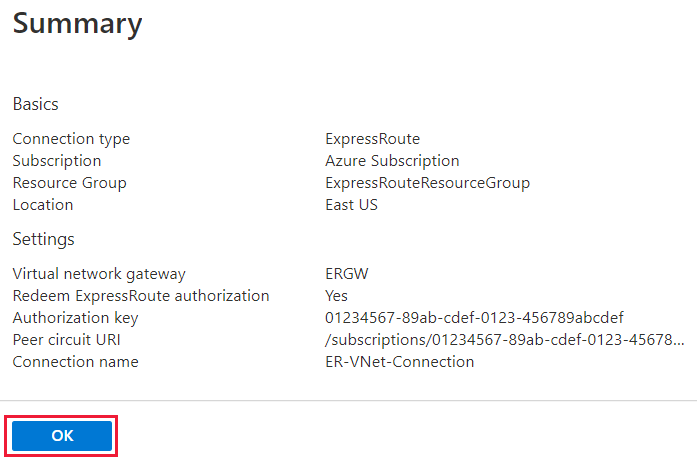Click the Virtual network gateway label
This screenshot has width=697, height=460.
[99, 274]
